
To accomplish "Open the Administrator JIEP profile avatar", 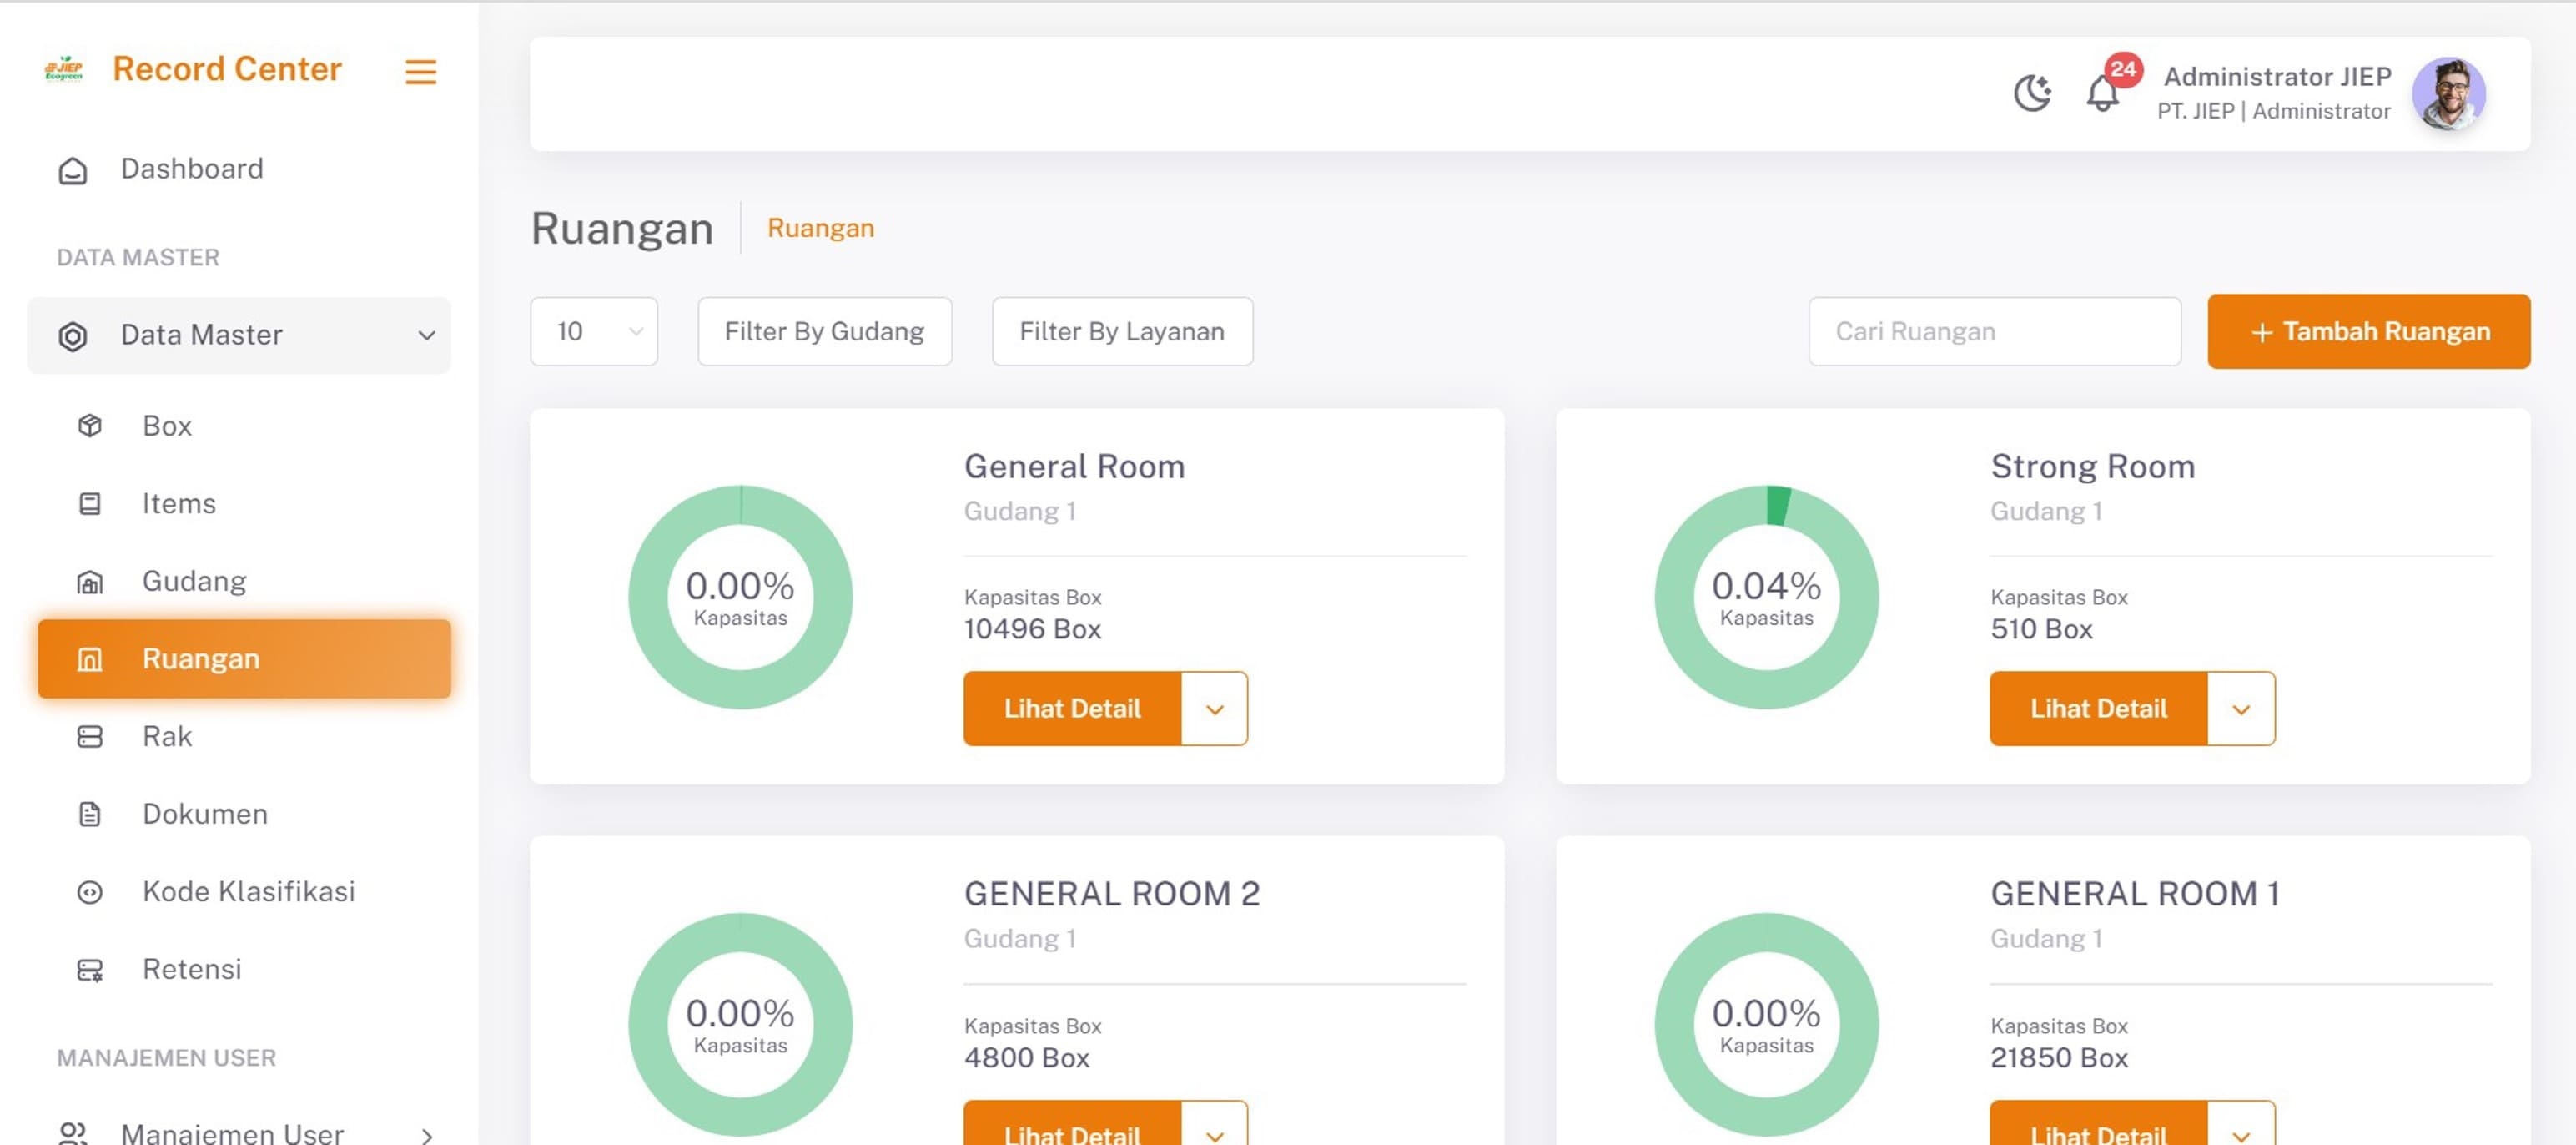I will tap(2448, 93).
